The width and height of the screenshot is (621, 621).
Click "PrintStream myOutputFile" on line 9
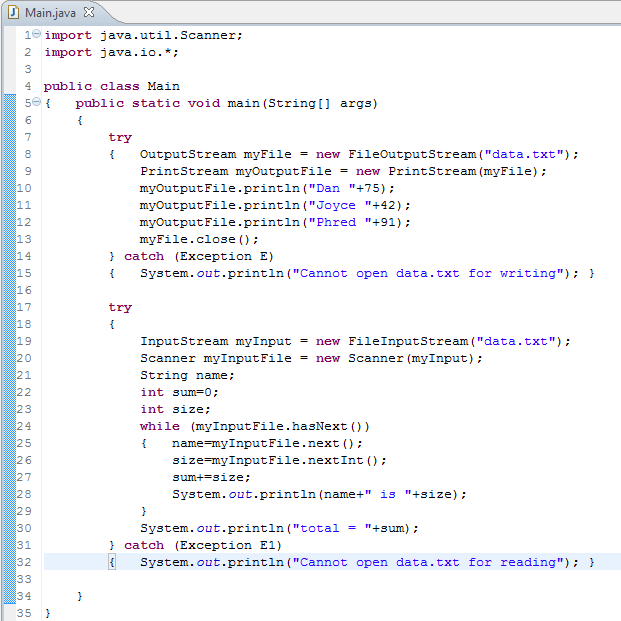236,171
